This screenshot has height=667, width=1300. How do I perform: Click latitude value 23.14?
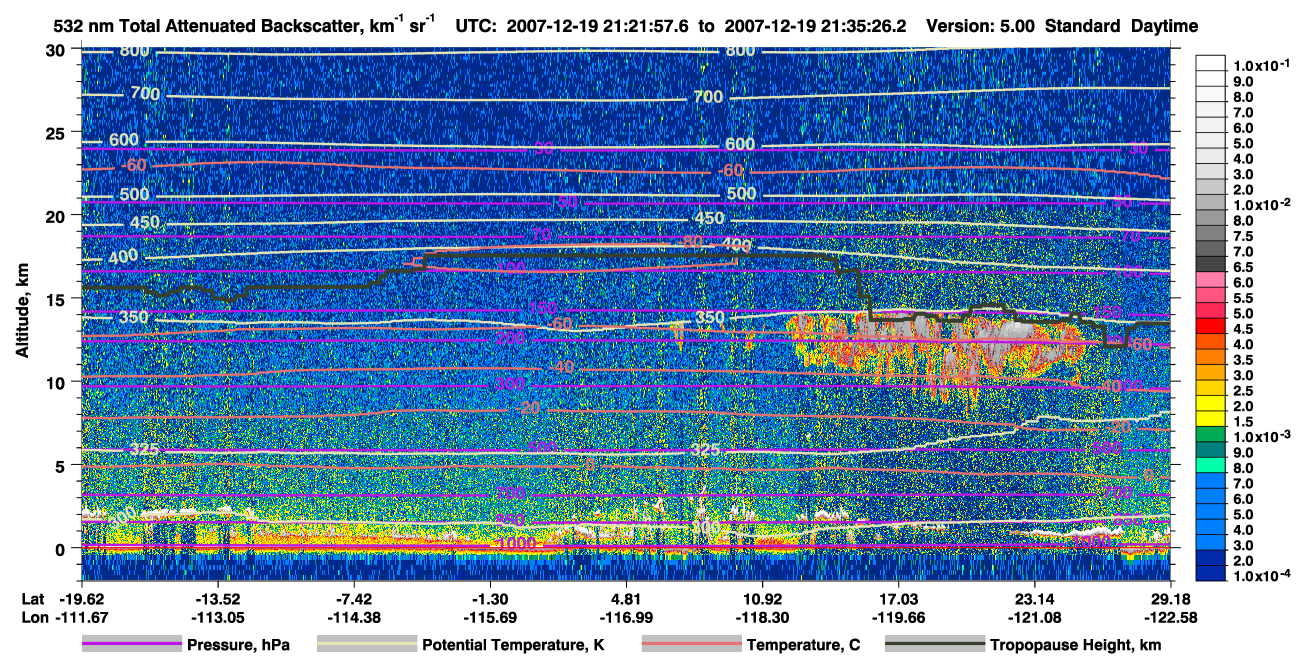[1034, 600]
